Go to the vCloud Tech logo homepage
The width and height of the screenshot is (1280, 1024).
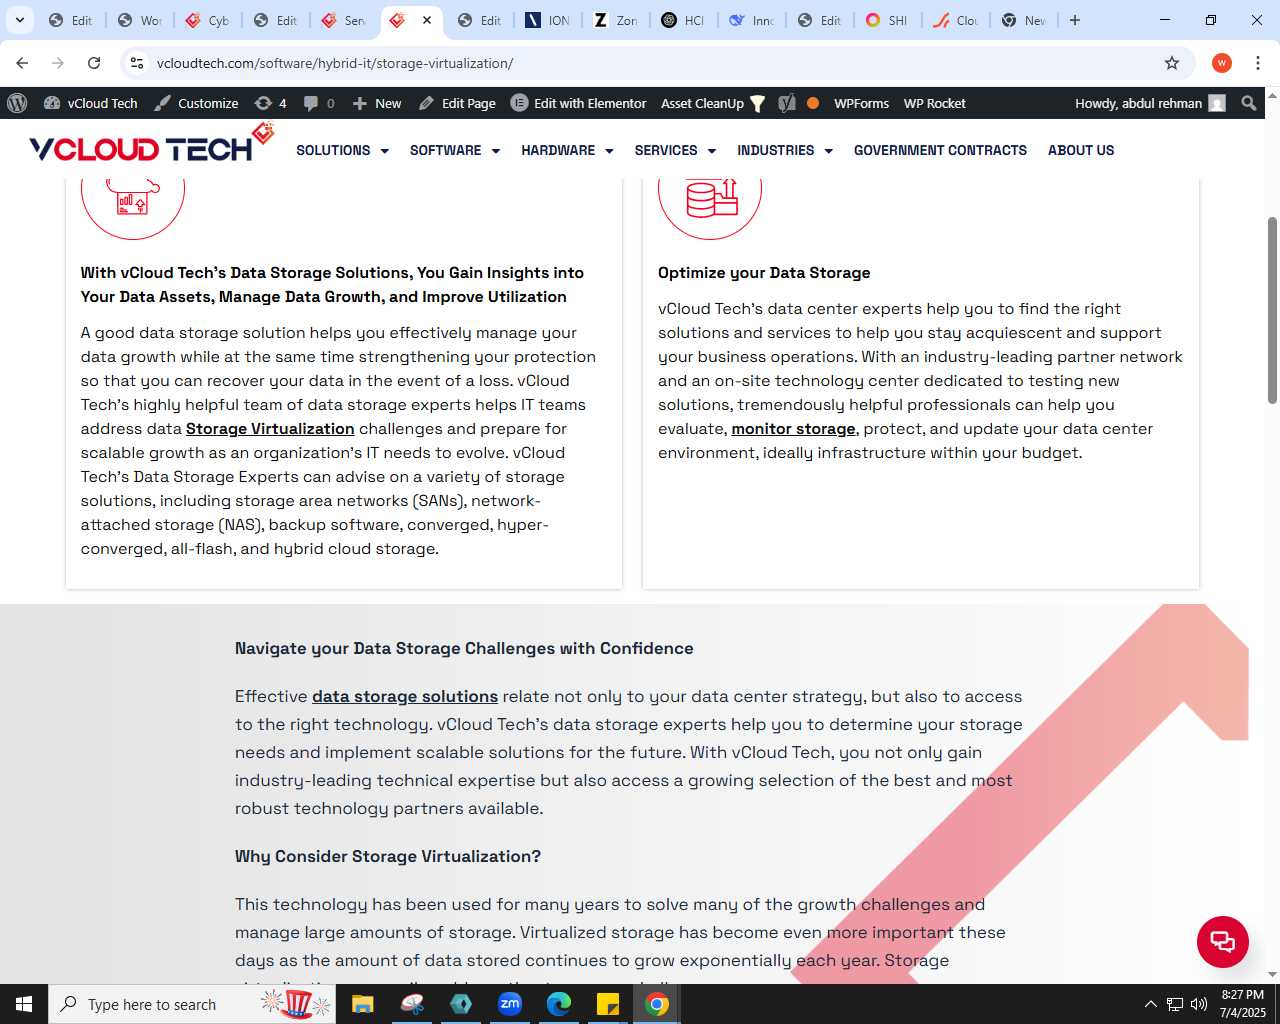pyautogui.click(x=150, y=143)
